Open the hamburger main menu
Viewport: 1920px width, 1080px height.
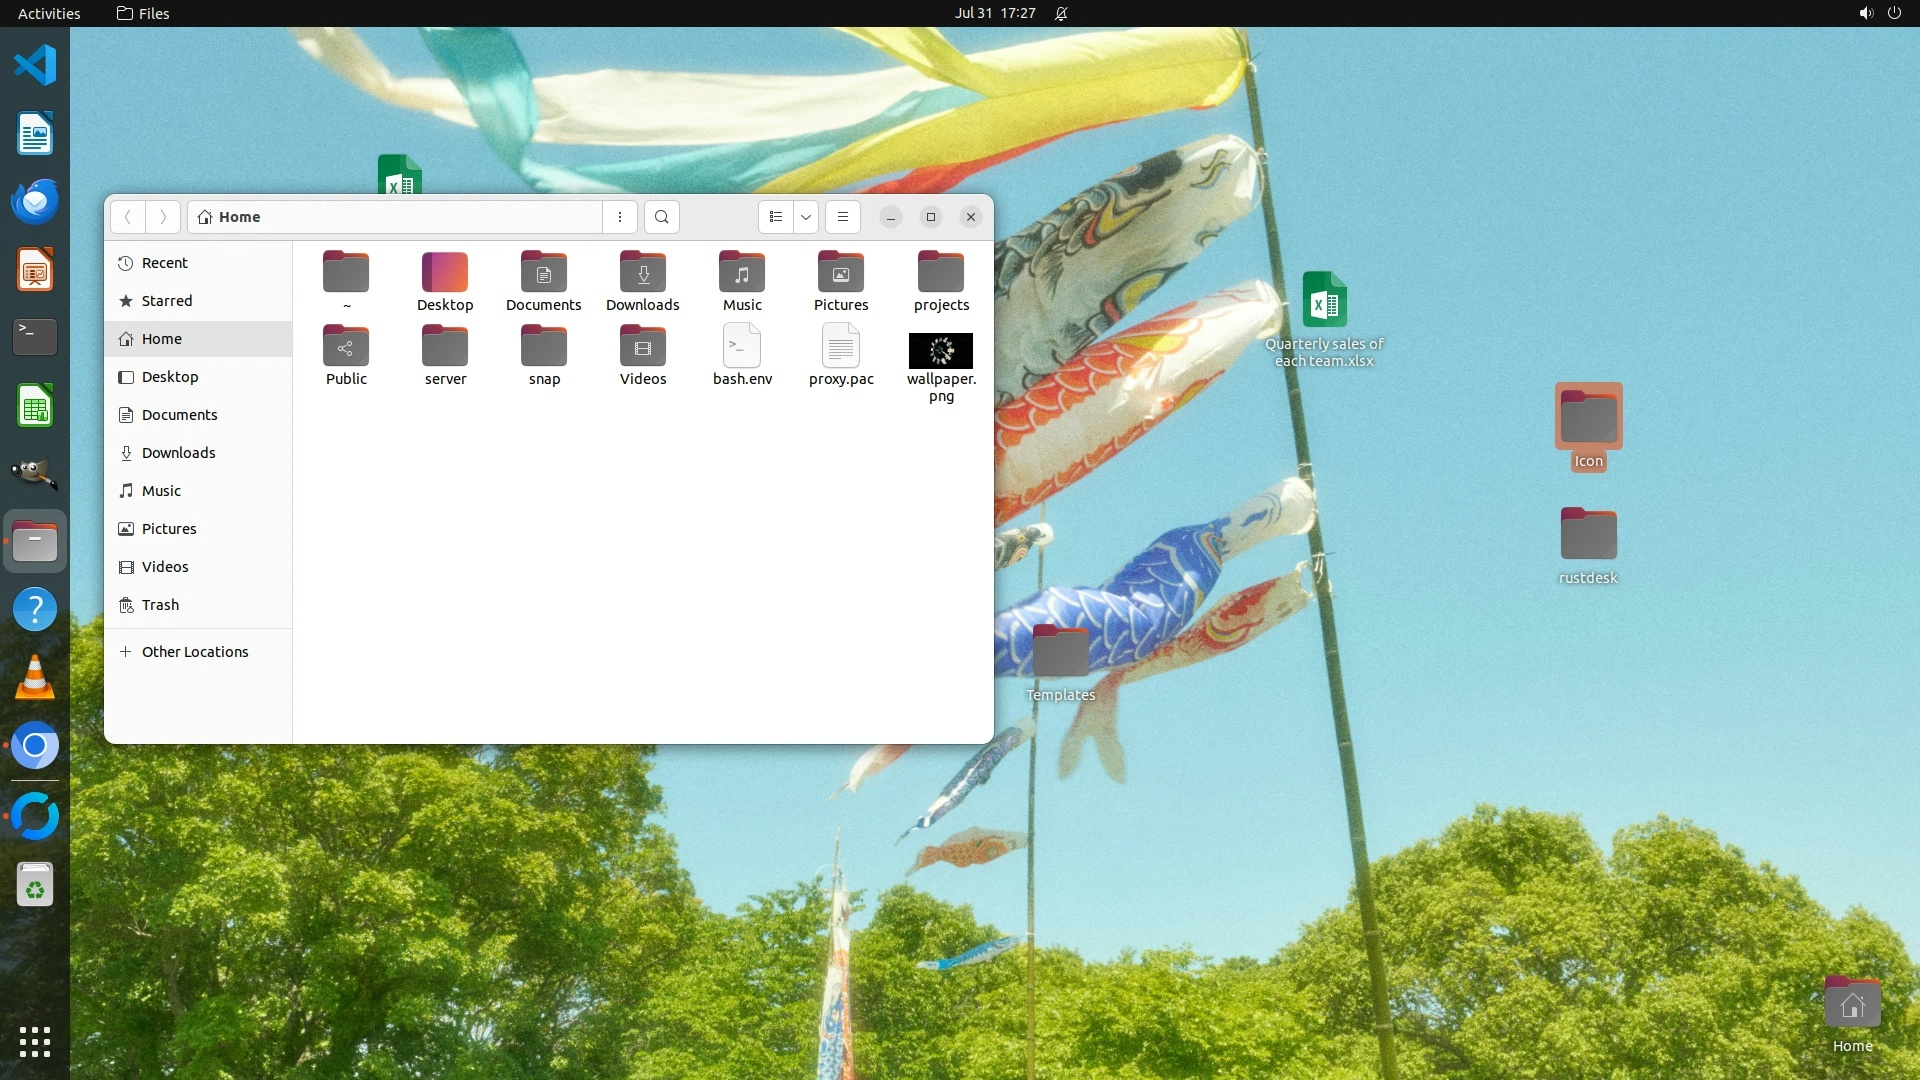click(x=843, y=217)
